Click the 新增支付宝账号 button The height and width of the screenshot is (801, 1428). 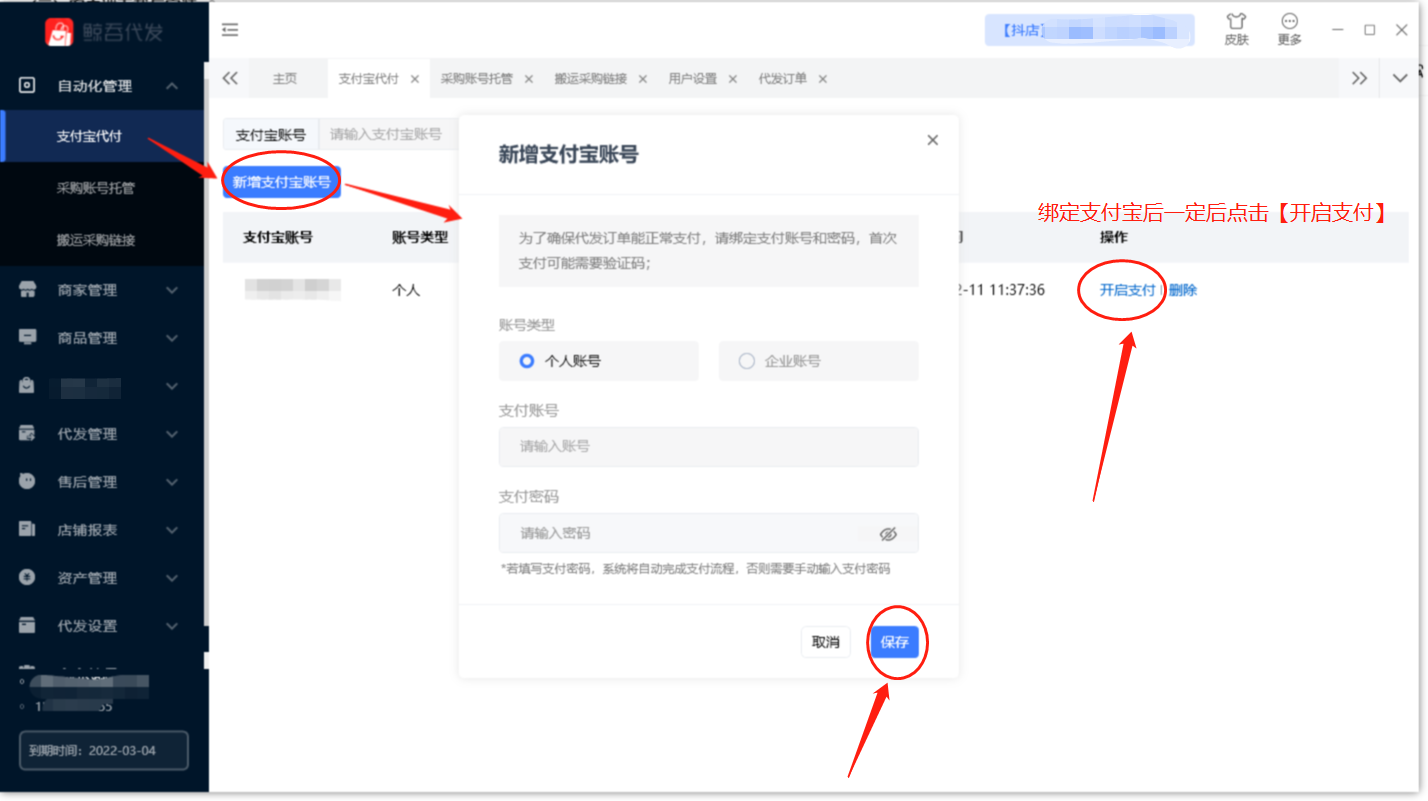pyautogui.click(x=282, y=182)
